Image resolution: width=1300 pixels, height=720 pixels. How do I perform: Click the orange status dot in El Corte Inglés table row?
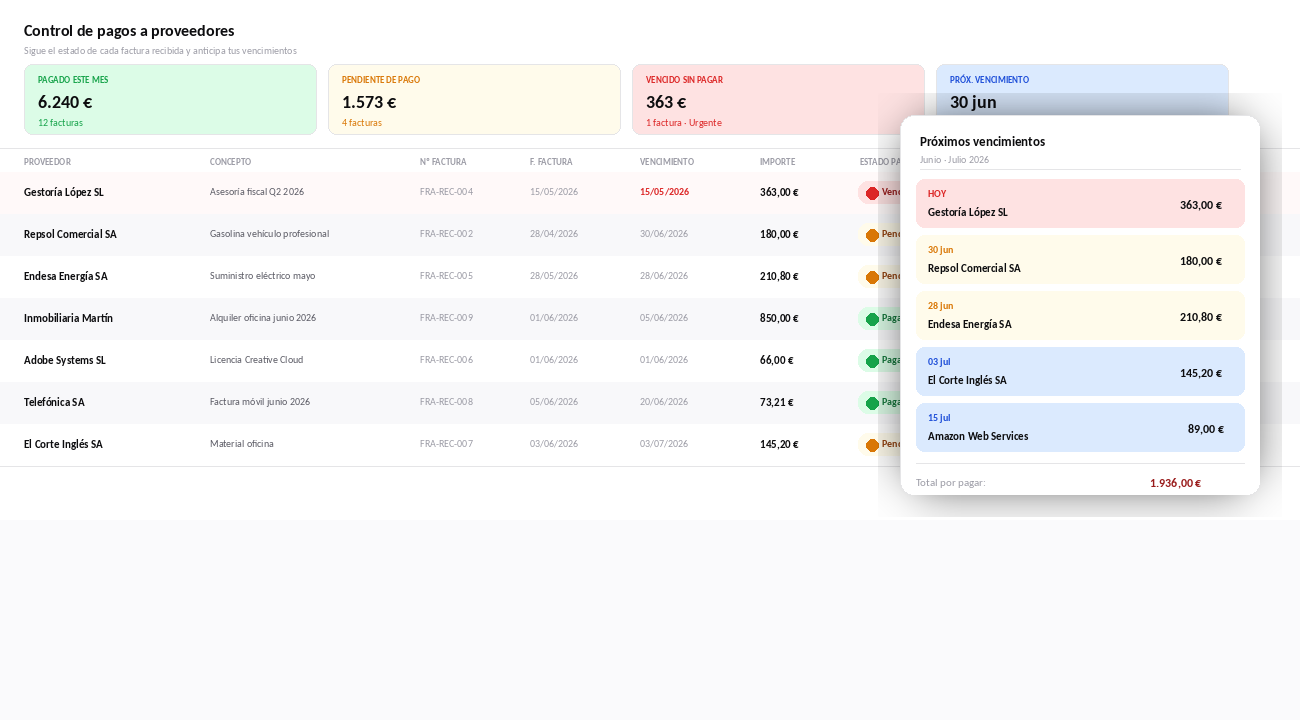[x=872, y=445]
